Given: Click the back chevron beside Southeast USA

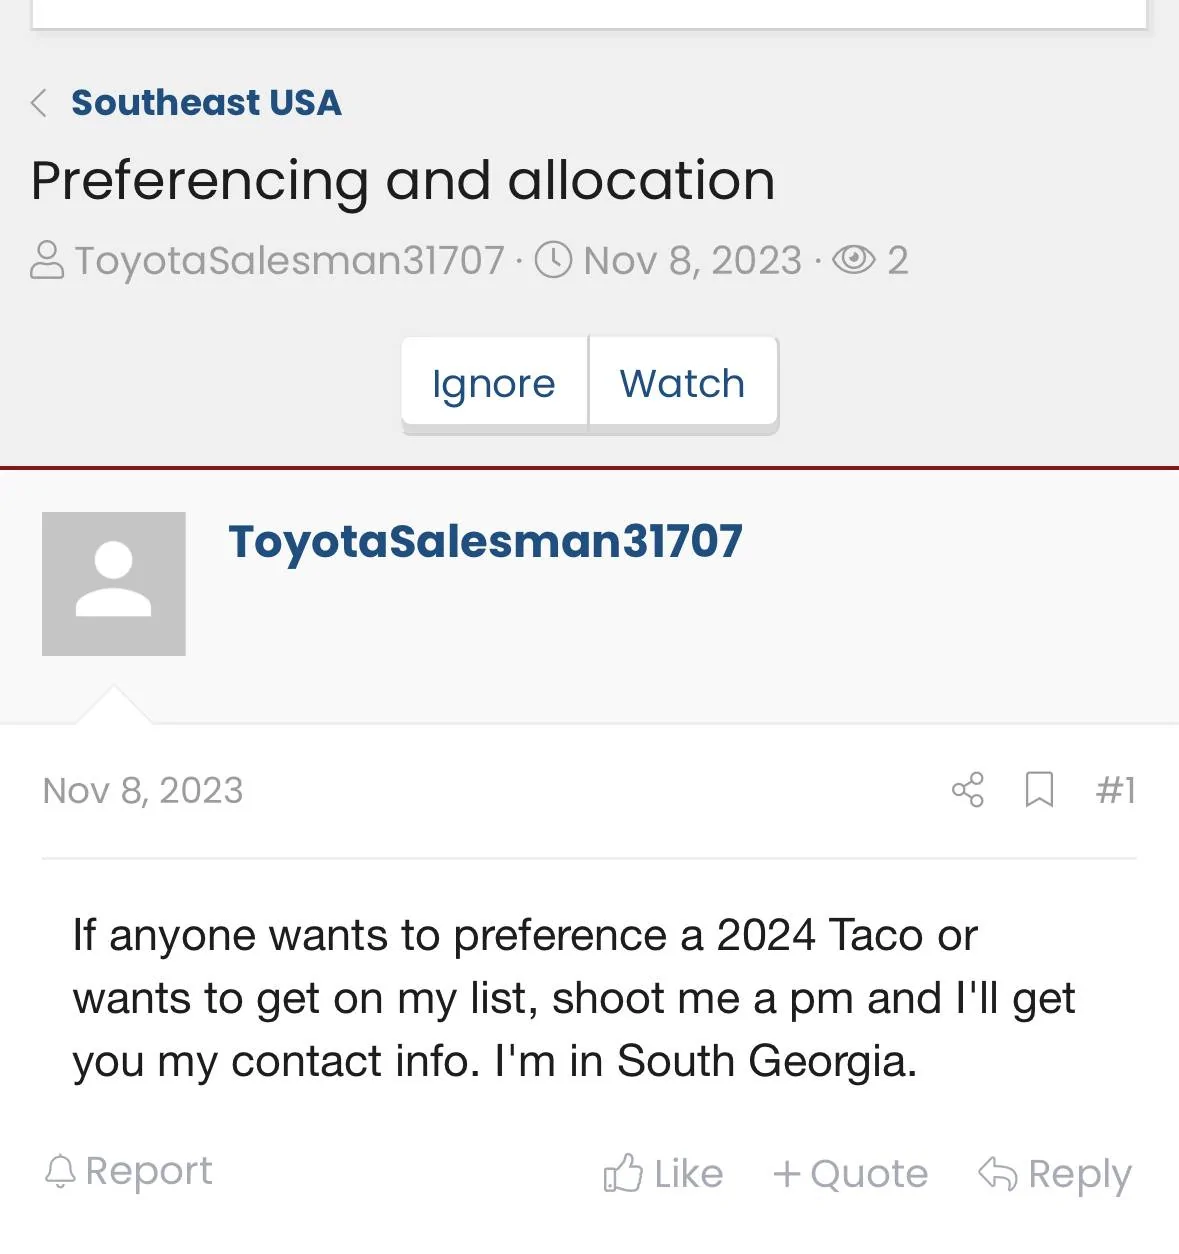Looking at the screenshot, I should (39, 103).
